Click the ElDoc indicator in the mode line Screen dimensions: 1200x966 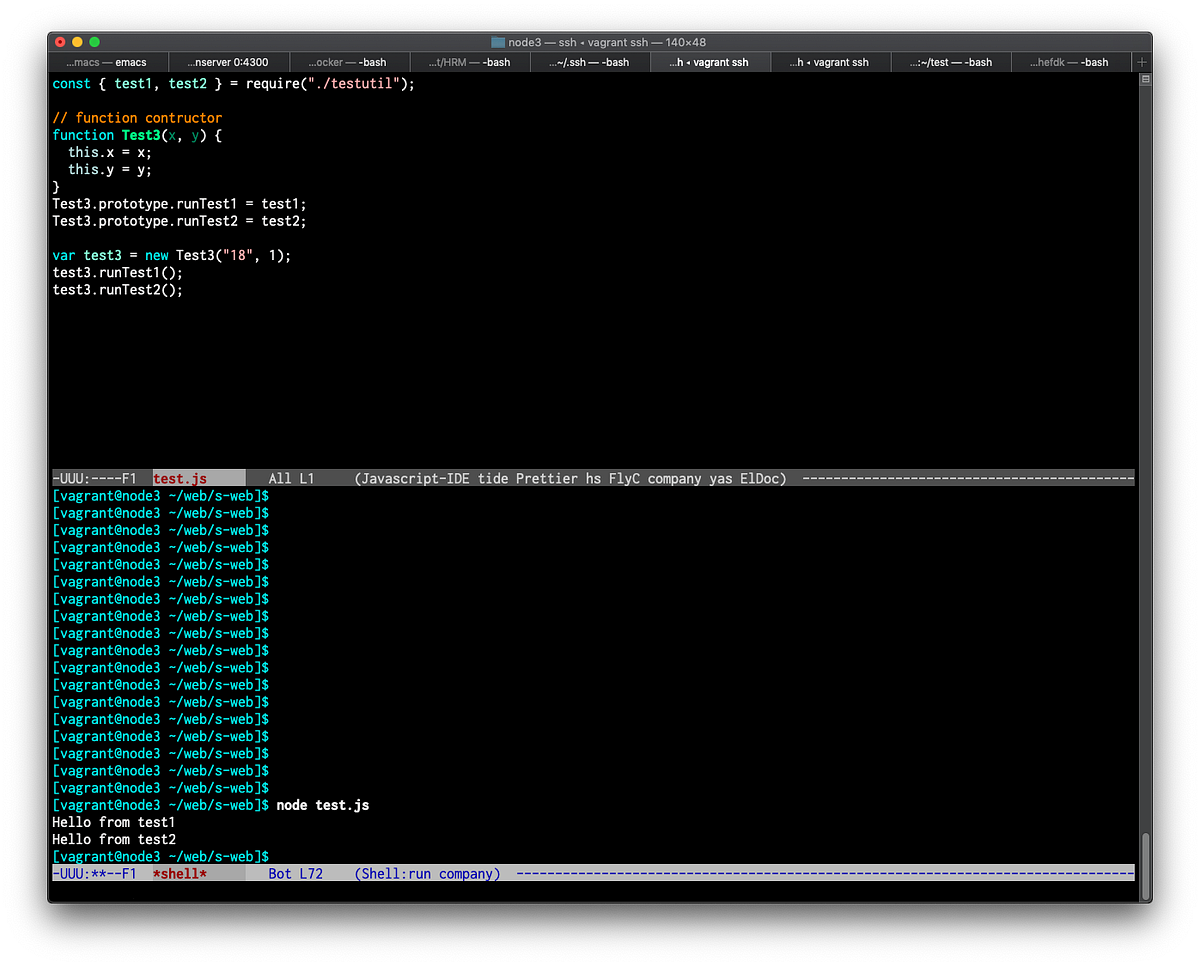pos(761,478)
